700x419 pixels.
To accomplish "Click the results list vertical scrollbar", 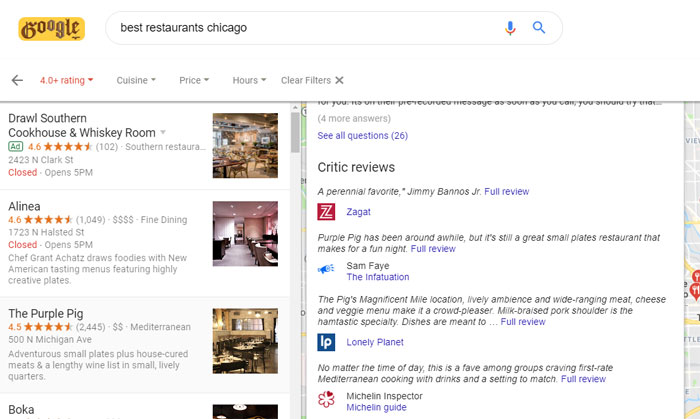I will click(296, 250).
